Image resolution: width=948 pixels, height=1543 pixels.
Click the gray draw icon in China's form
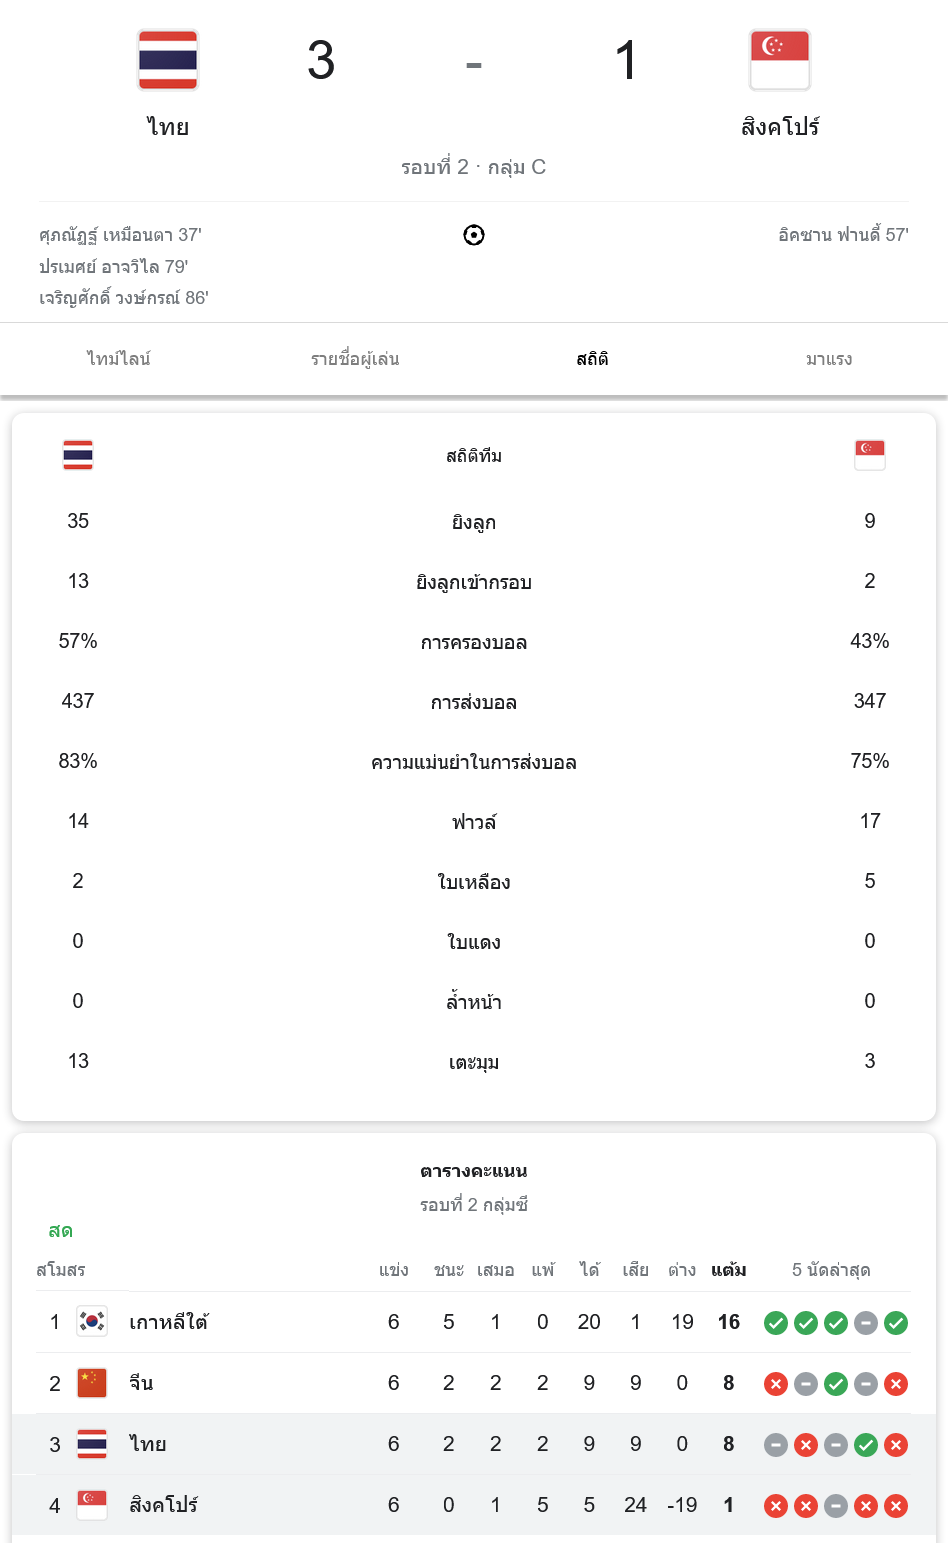805,1382
